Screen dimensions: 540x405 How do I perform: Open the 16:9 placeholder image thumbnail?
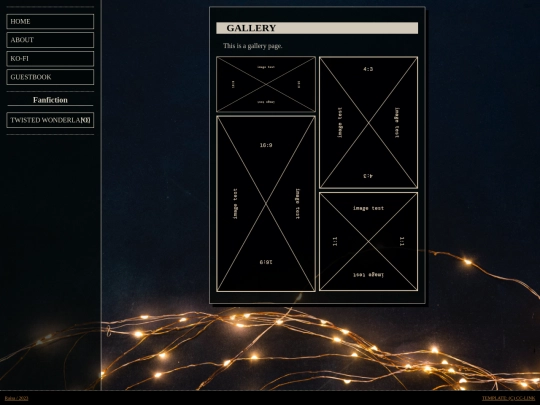click(266, 204)
